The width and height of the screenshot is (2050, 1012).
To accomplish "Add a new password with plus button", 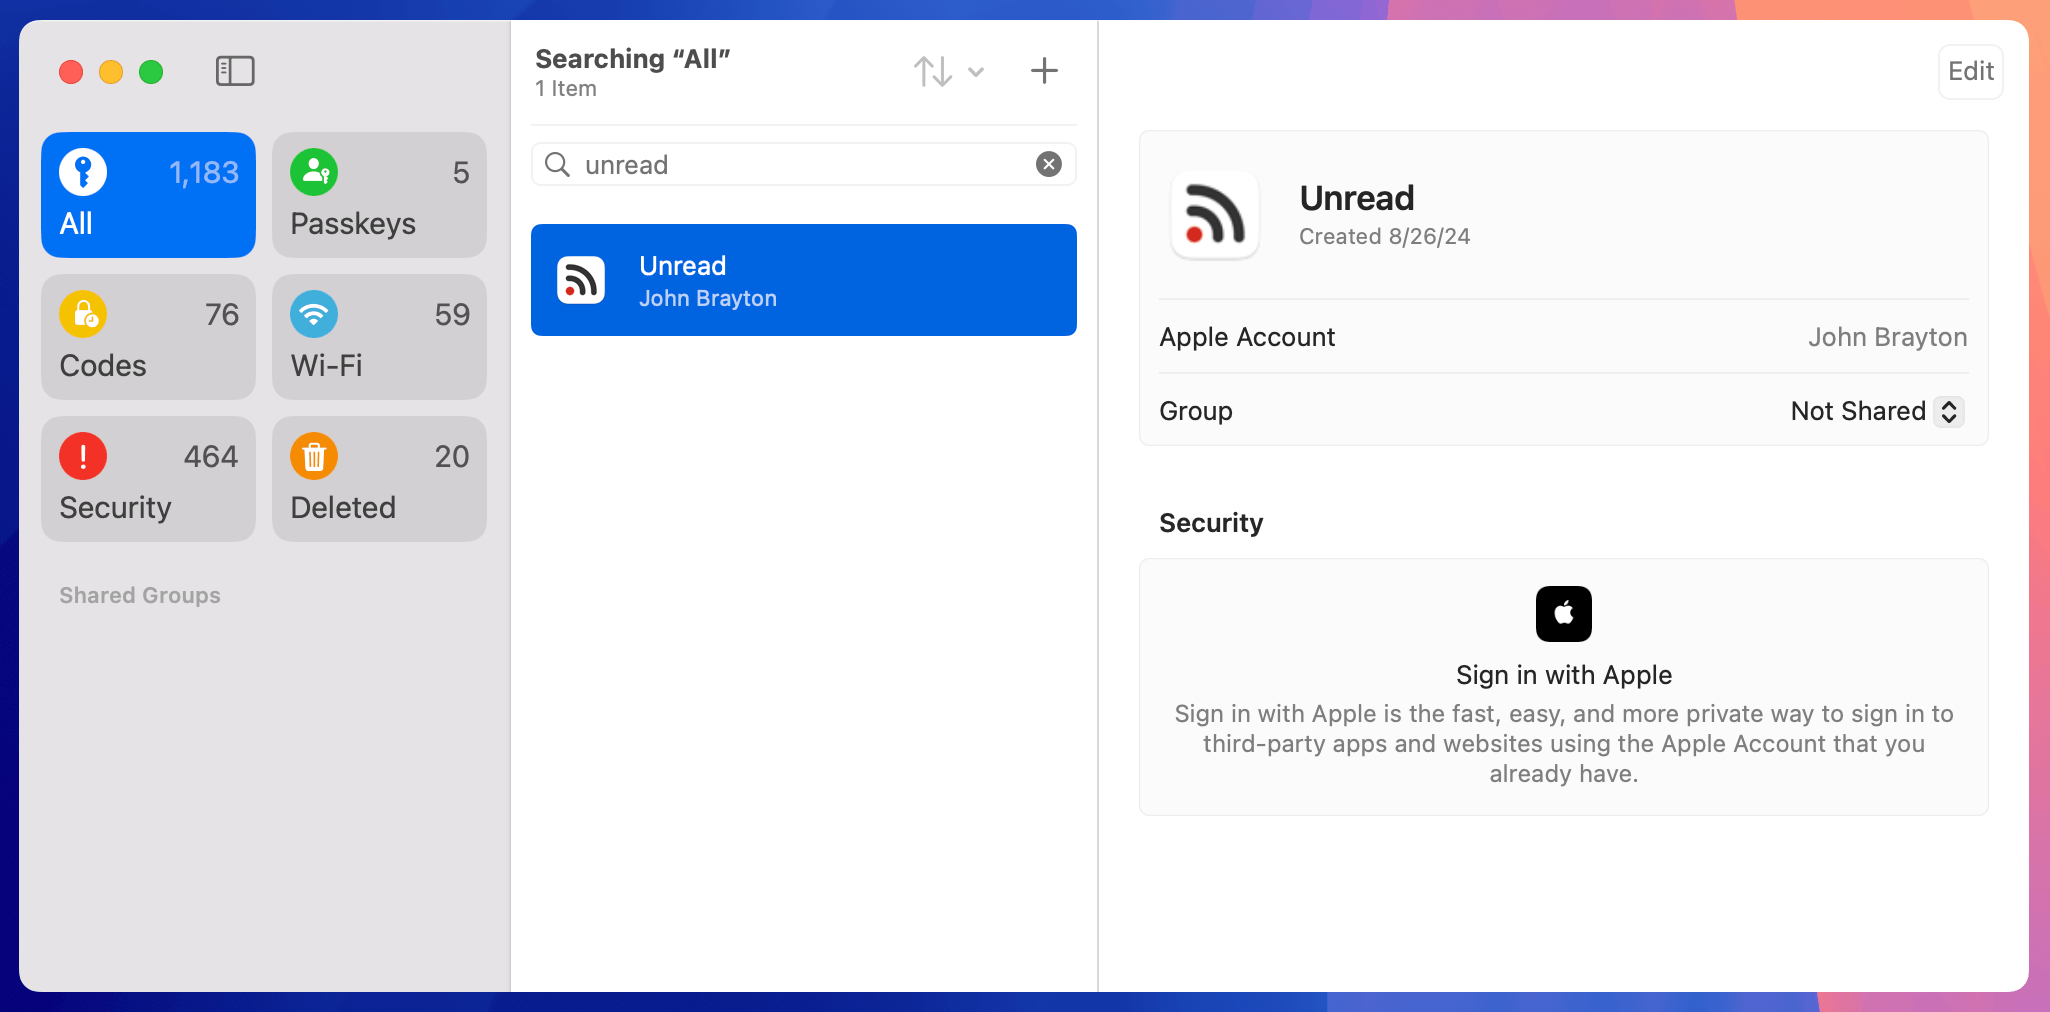I will pos(1044,70).
